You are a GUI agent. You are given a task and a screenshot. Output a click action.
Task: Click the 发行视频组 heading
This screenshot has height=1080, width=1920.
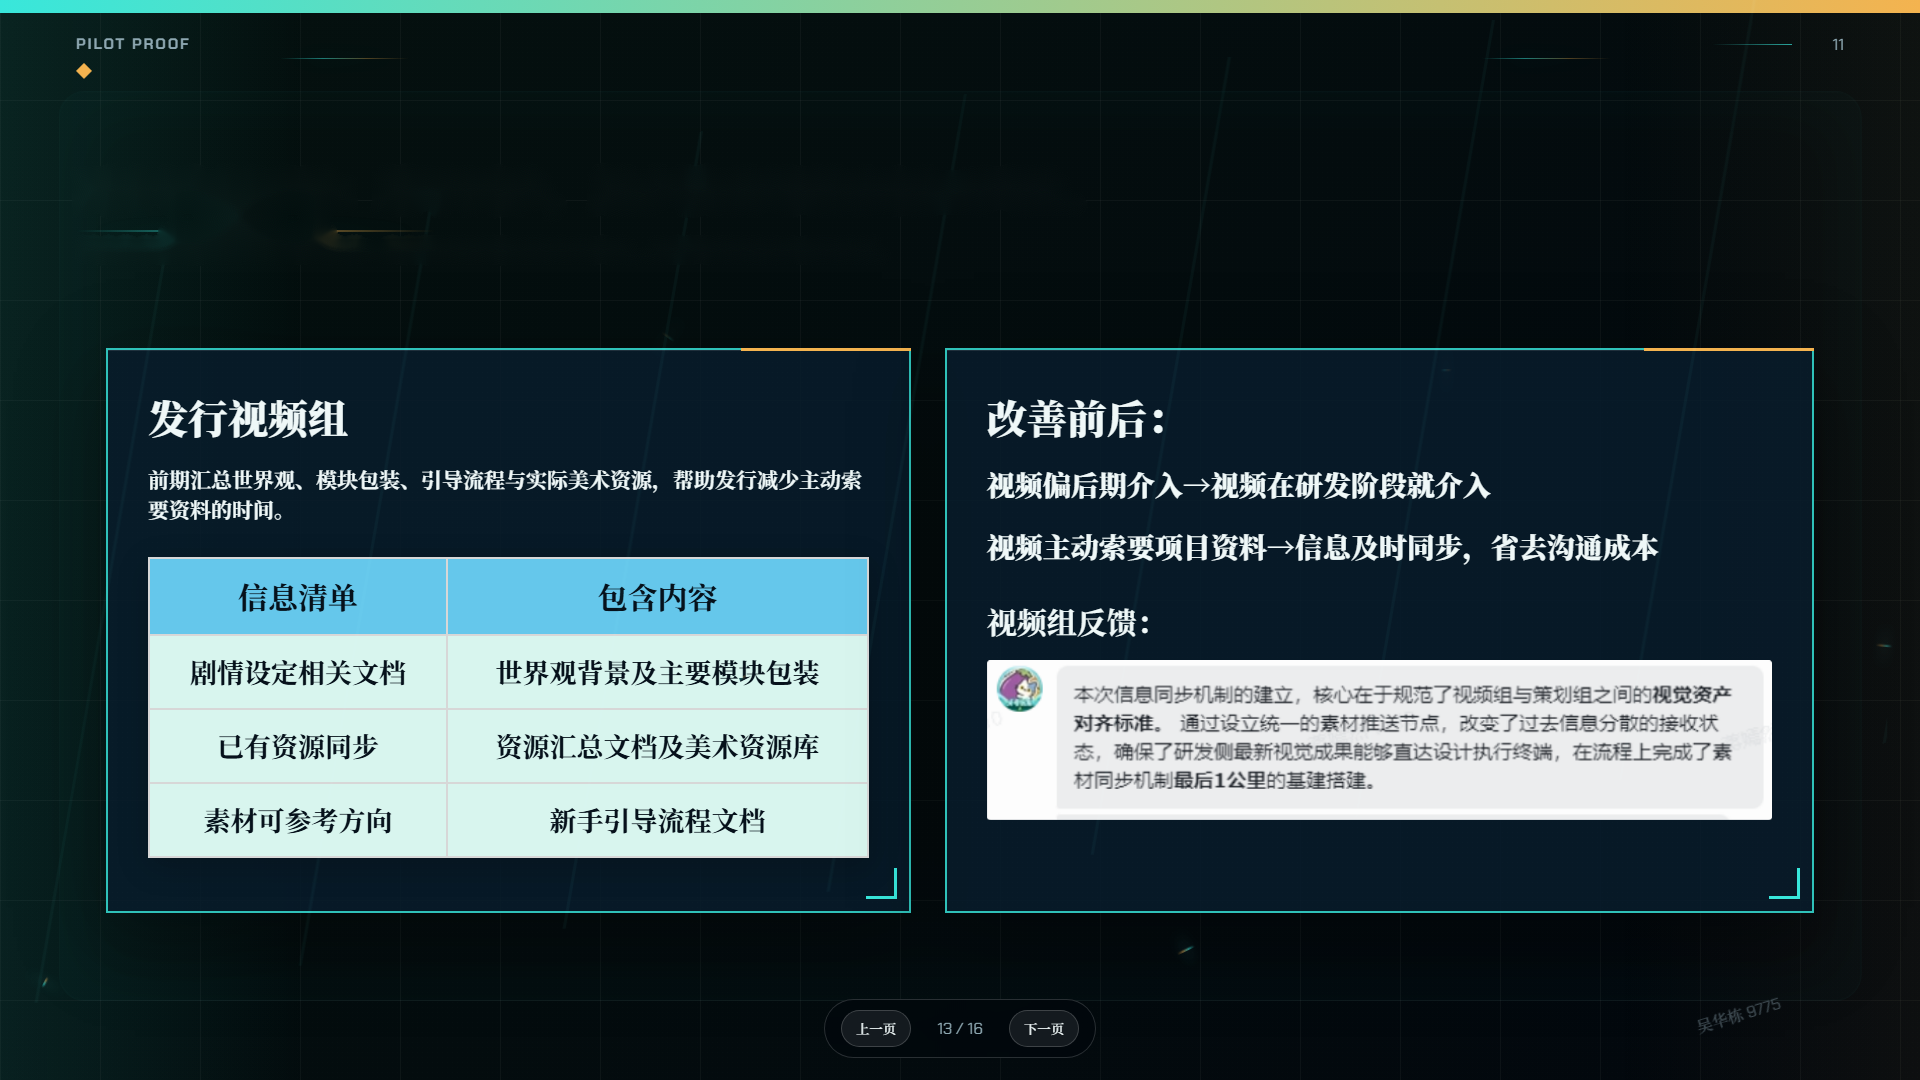248,419
